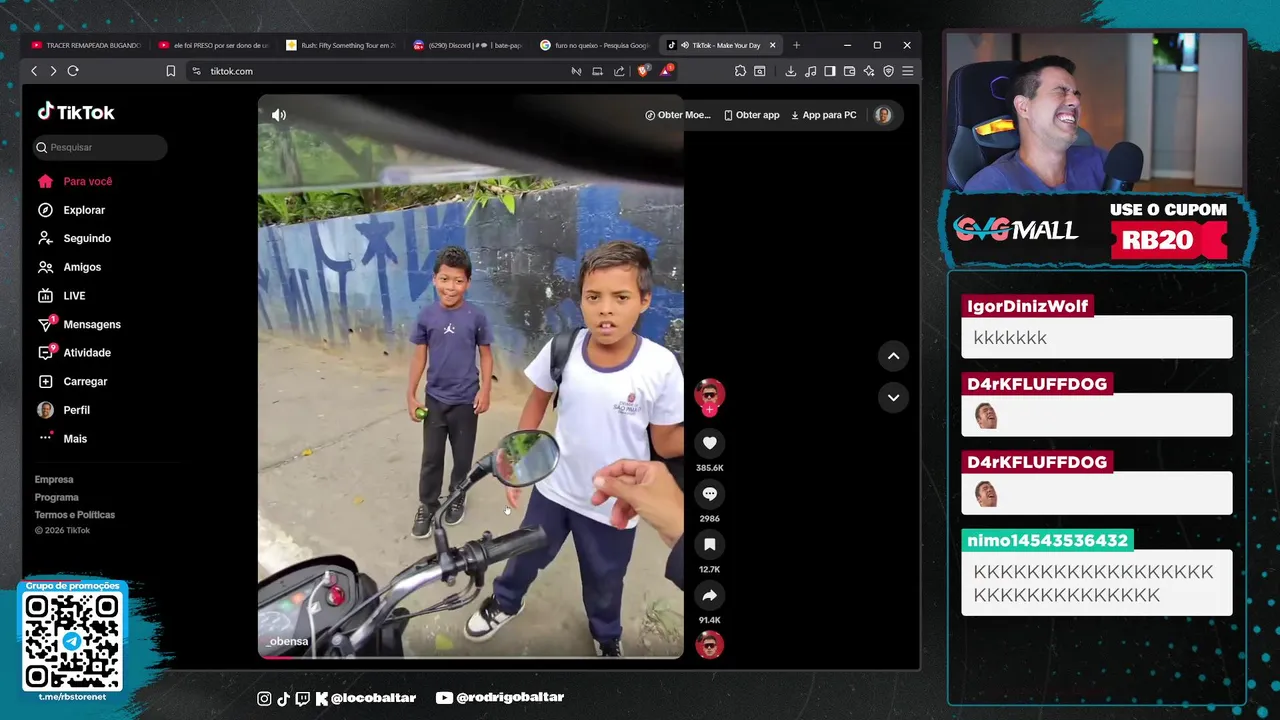Go back with the browser back arrow
The height and width of the screenshot is (720, 1280).
coord(34,71)
